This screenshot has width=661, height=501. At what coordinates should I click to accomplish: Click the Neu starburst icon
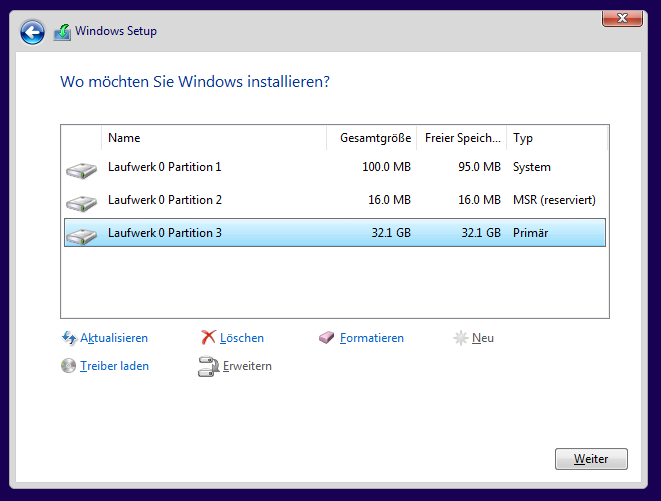(460, 338)
